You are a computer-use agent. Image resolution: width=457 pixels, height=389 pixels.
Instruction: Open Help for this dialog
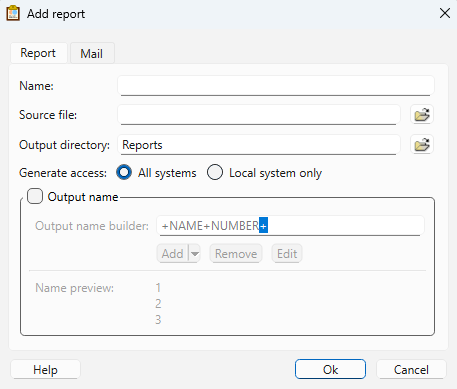tap(45, 370)
